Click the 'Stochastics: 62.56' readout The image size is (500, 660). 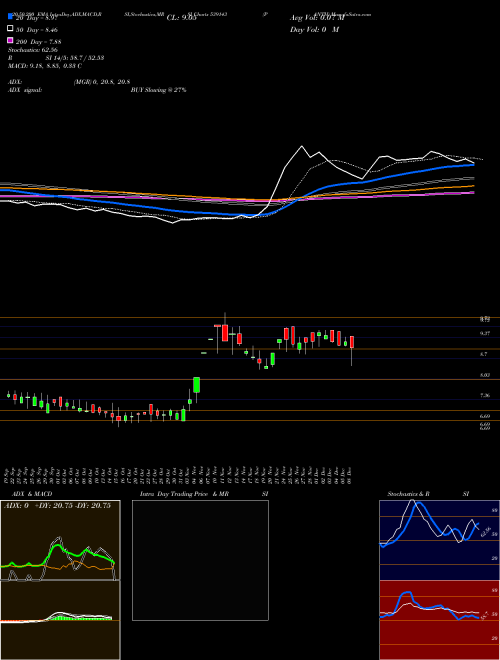[32, 50]
